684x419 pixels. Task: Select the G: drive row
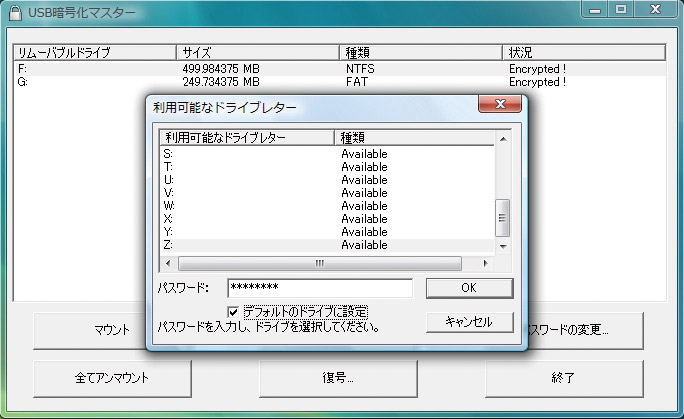click(340, 82)
